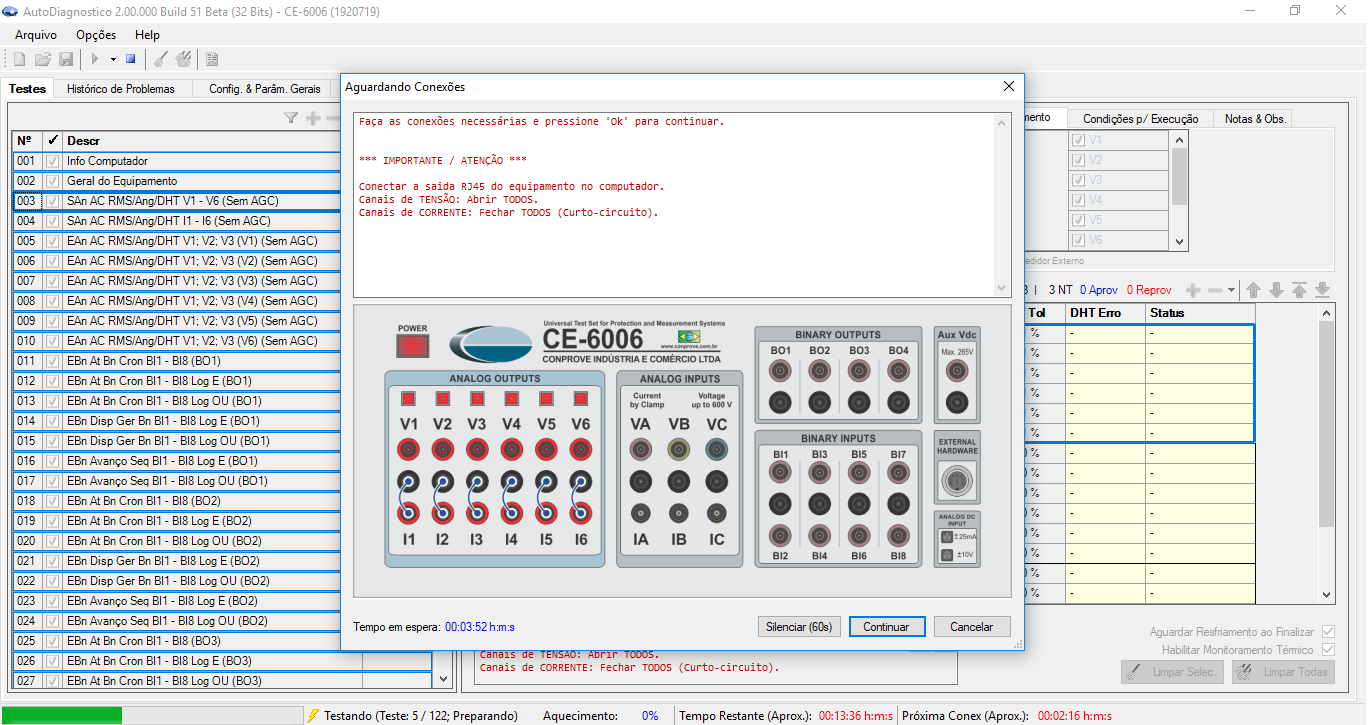This screenshot has height=725, width=1371.
Task: Click the Silenciar (60s) button
Action: pyautogui.click(x=799, y=627)
